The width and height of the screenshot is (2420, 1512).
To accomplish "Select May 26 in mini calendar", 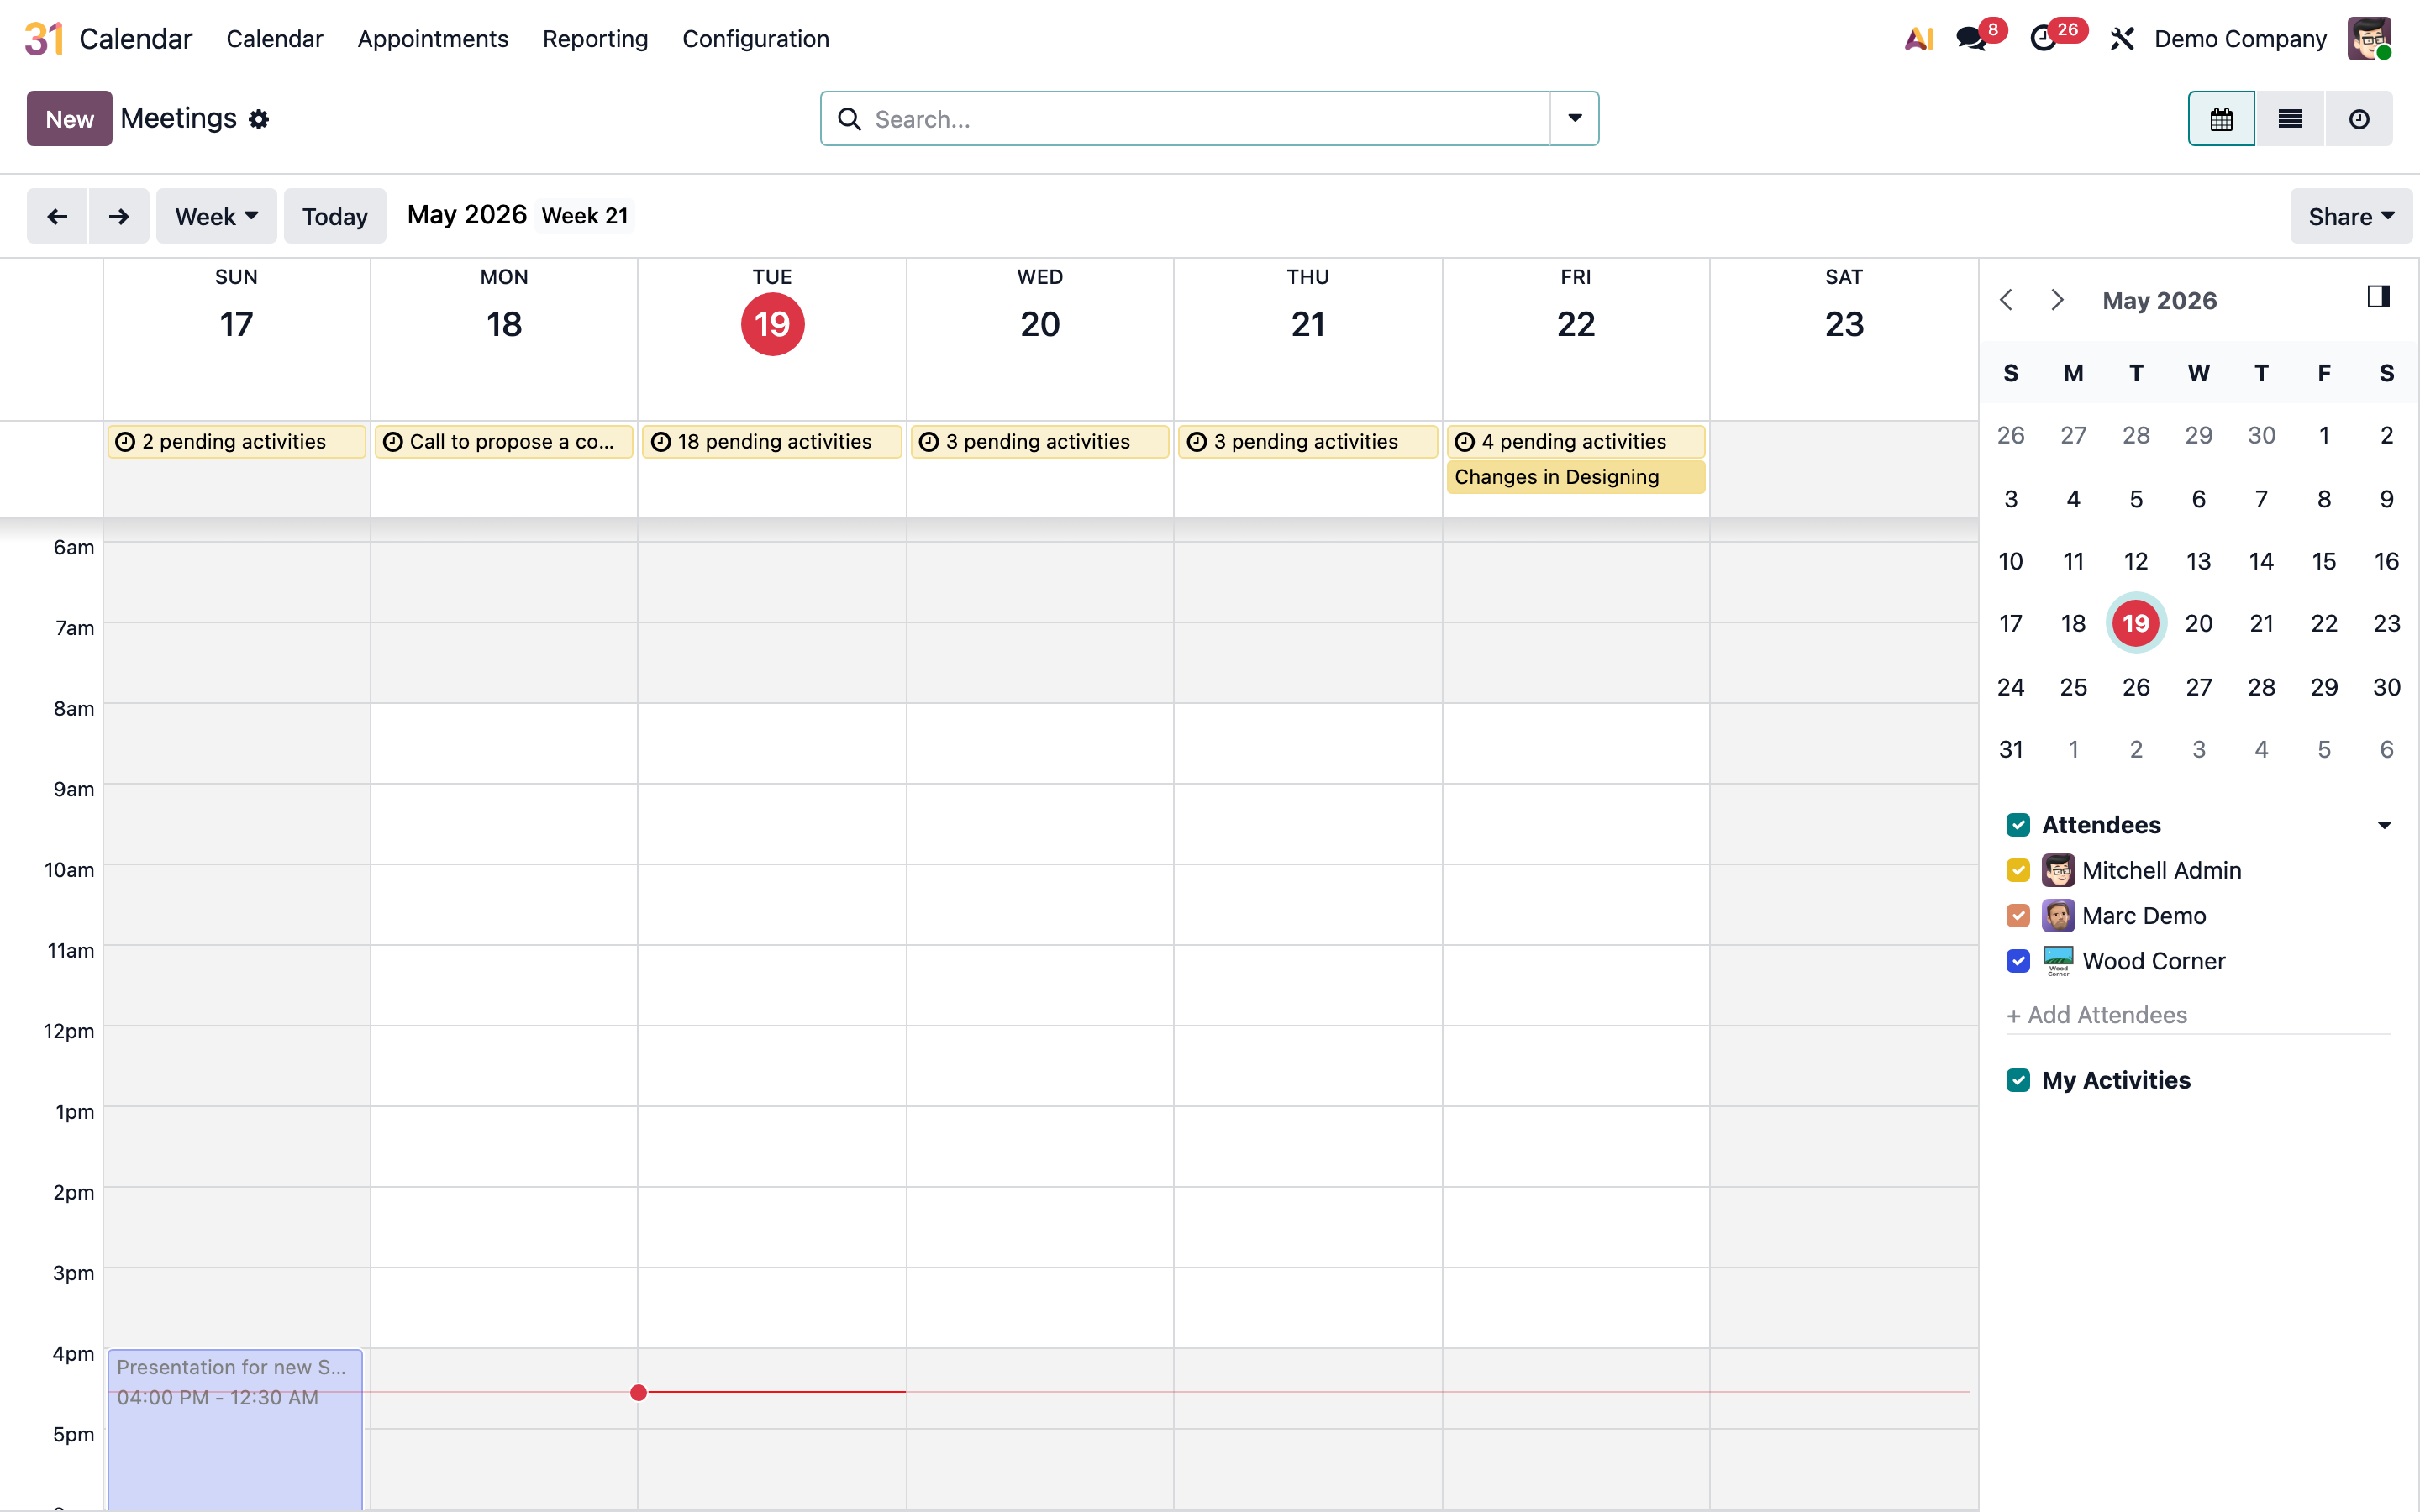I will click(x=2136, y=687).
